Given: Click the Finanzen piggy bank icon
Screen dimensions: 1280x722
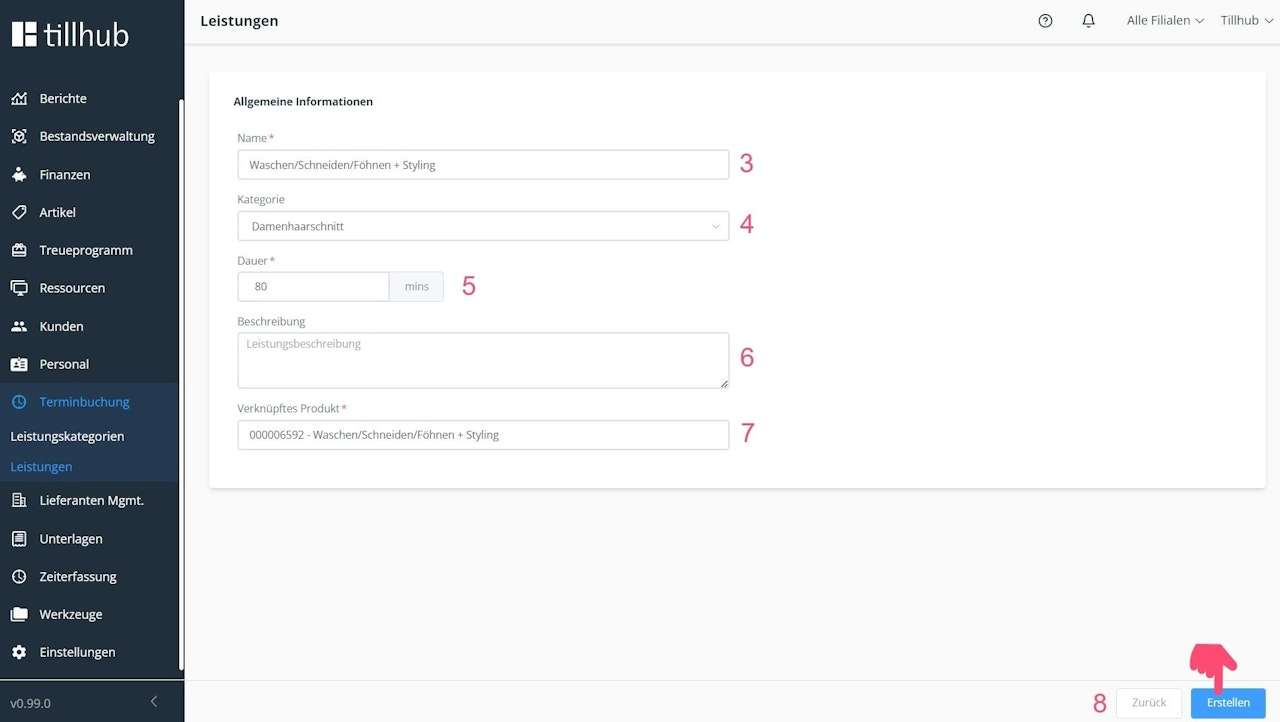Looking at the screenshot, I should [x=19, y=174].
